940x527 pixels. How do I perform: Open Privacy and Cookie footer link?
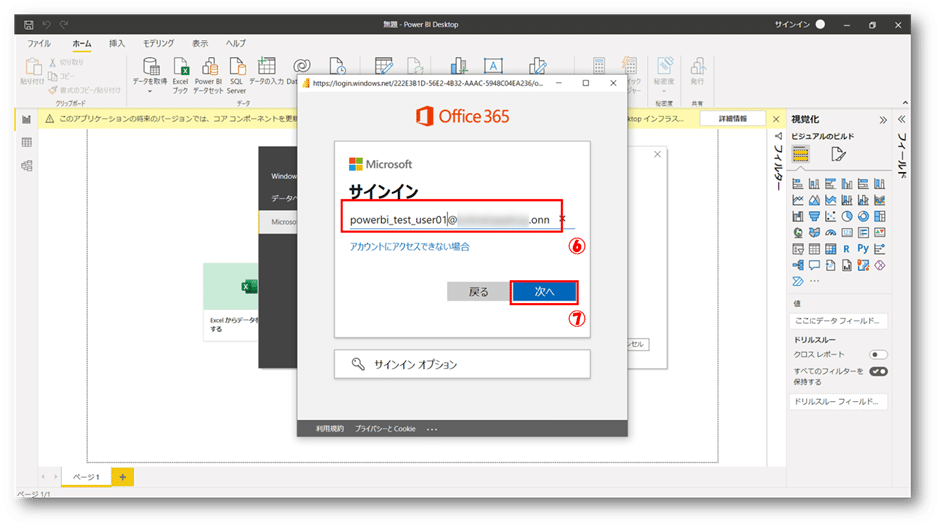385,429
